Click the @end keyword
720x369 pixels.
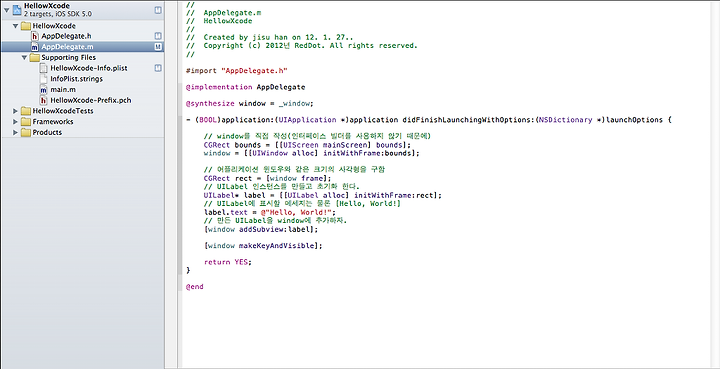tap(194, 286)
